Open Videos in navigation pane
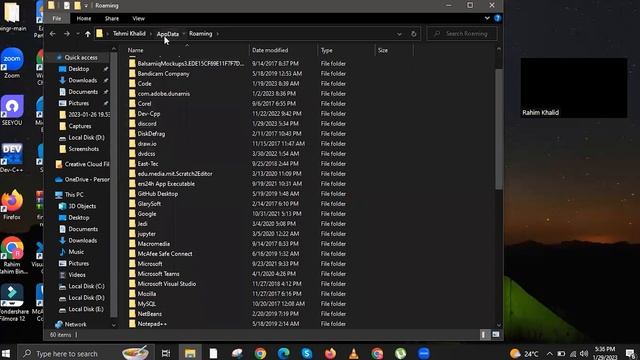 [77, 275]
